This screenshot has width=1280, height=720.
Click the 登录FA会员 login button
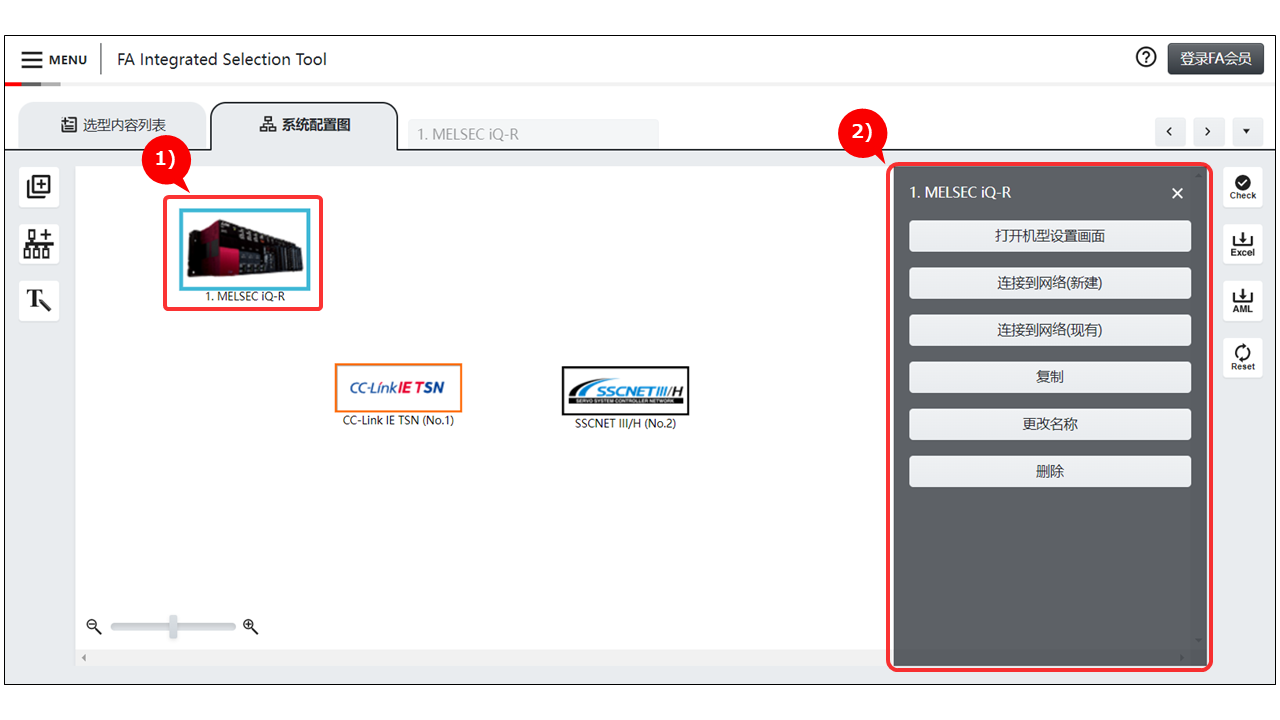coord(1215,59)
